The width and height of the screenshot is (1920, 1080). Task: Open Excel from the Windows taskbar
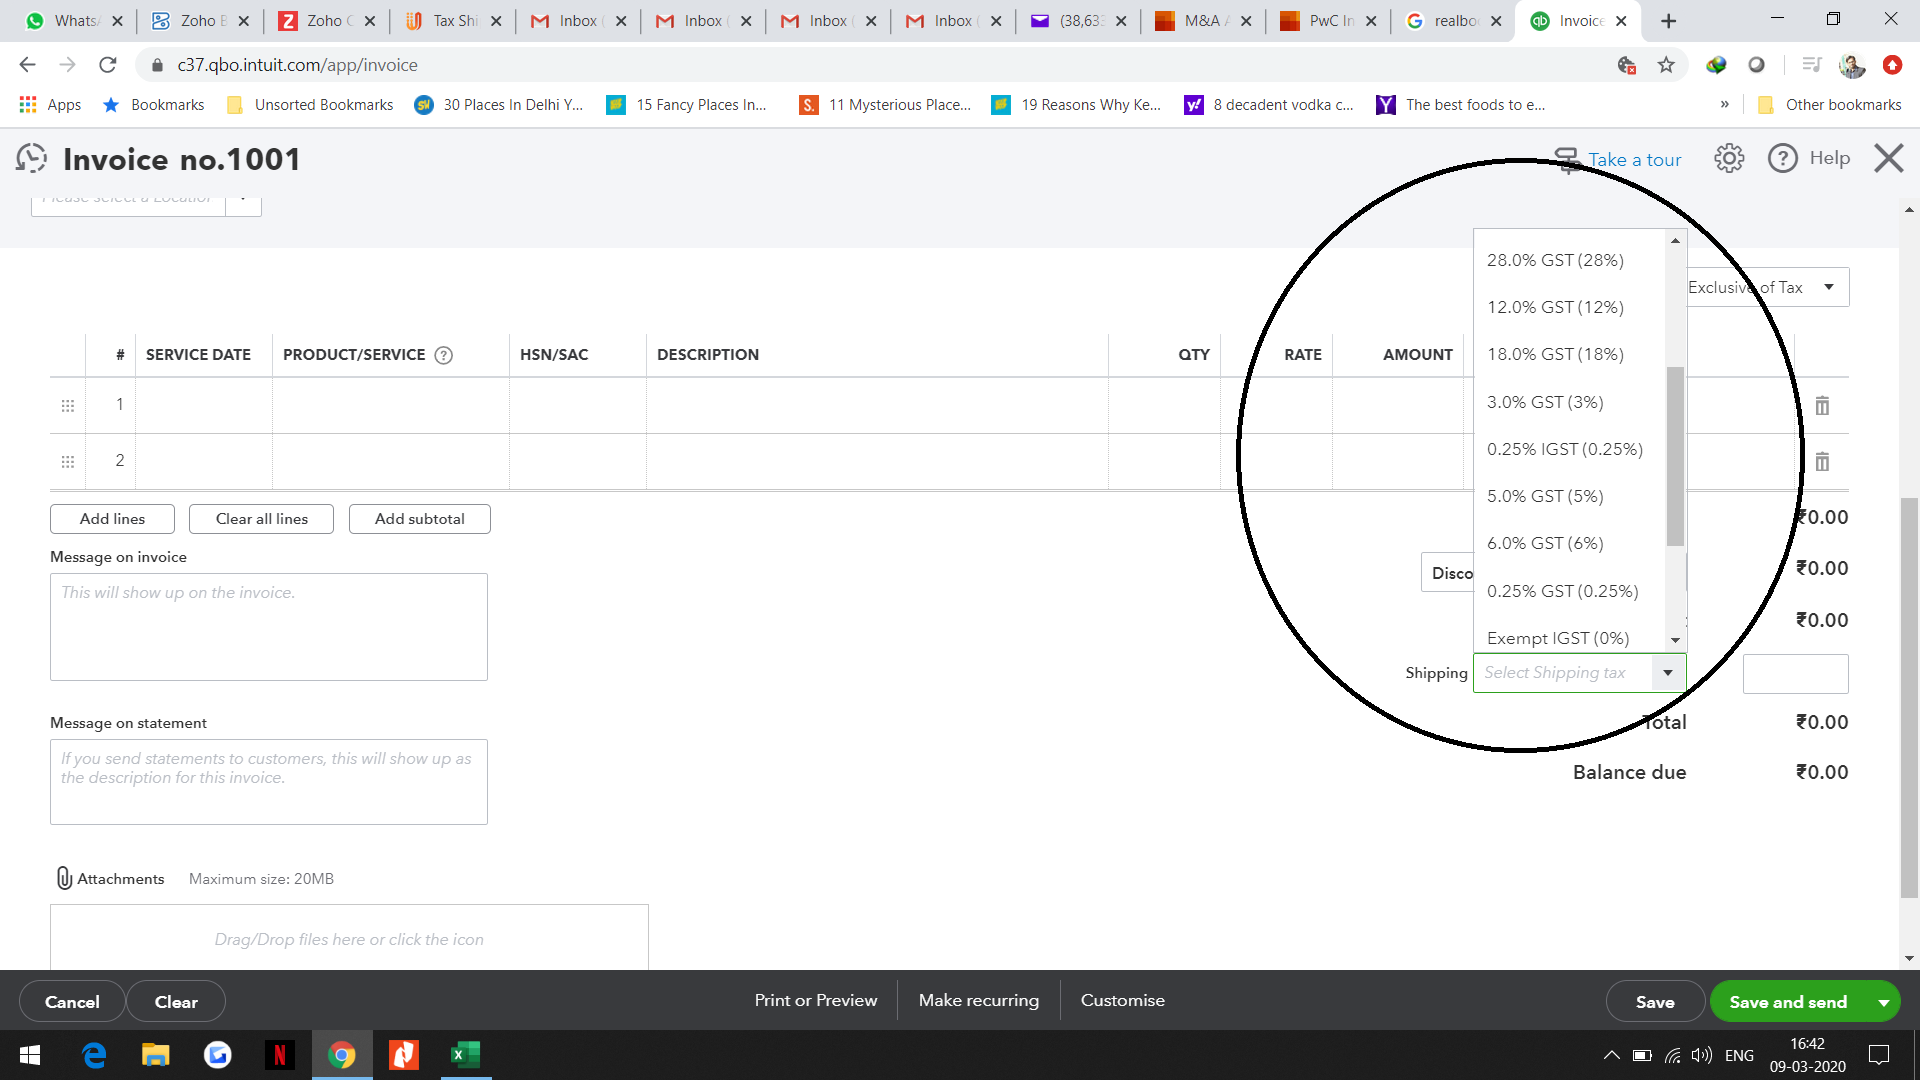[x=465, y=1055]
